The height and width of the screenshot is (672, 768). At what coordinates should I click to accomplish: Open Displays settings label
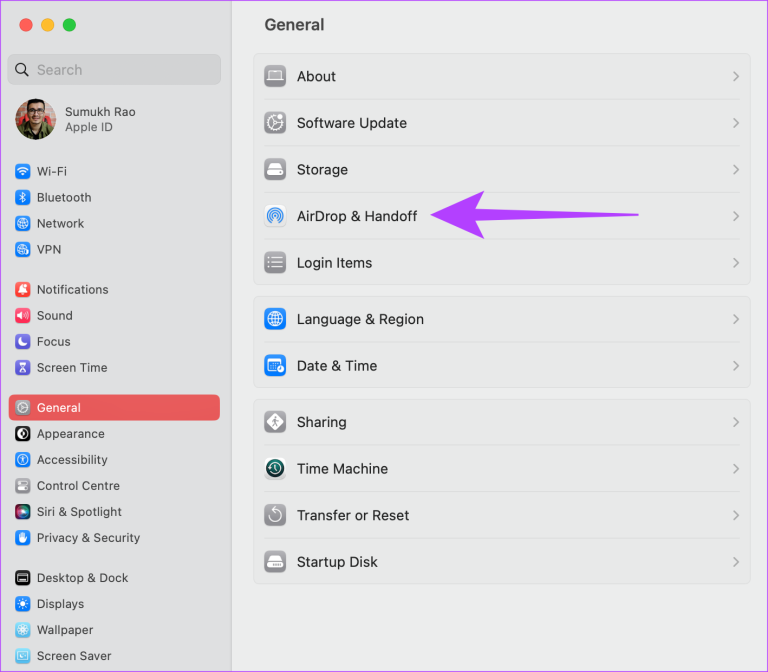coord(60,603)
